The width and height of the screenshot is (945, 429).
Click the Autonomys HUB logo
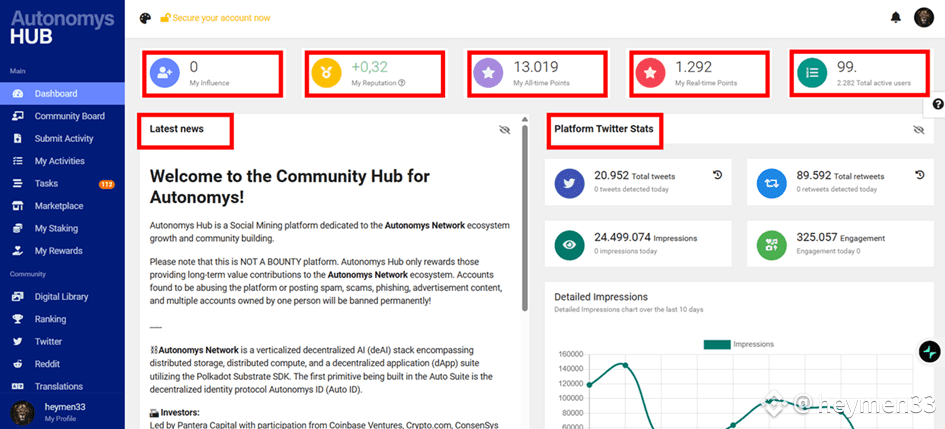(62, 27)
